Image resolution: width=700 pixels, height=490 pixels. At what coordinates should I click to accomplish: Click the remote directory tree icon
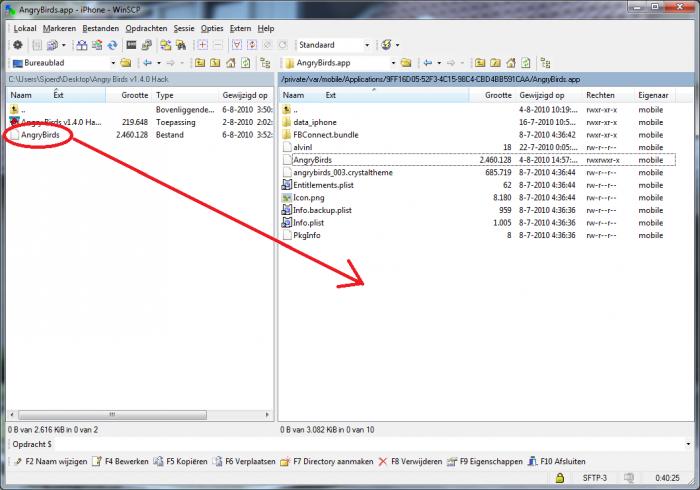[x=545, y=63]
